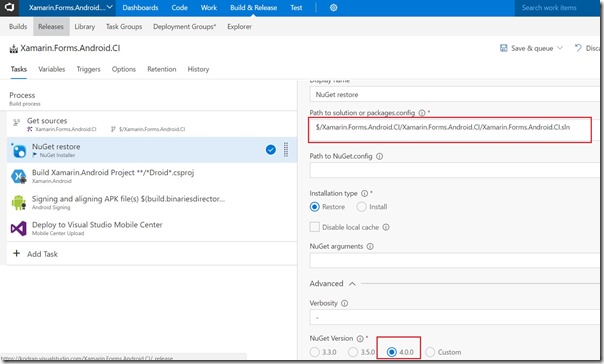This screenshot has width=604, height=364.
Task: Click the Path to solution input field
Action: tap(450, 130)
